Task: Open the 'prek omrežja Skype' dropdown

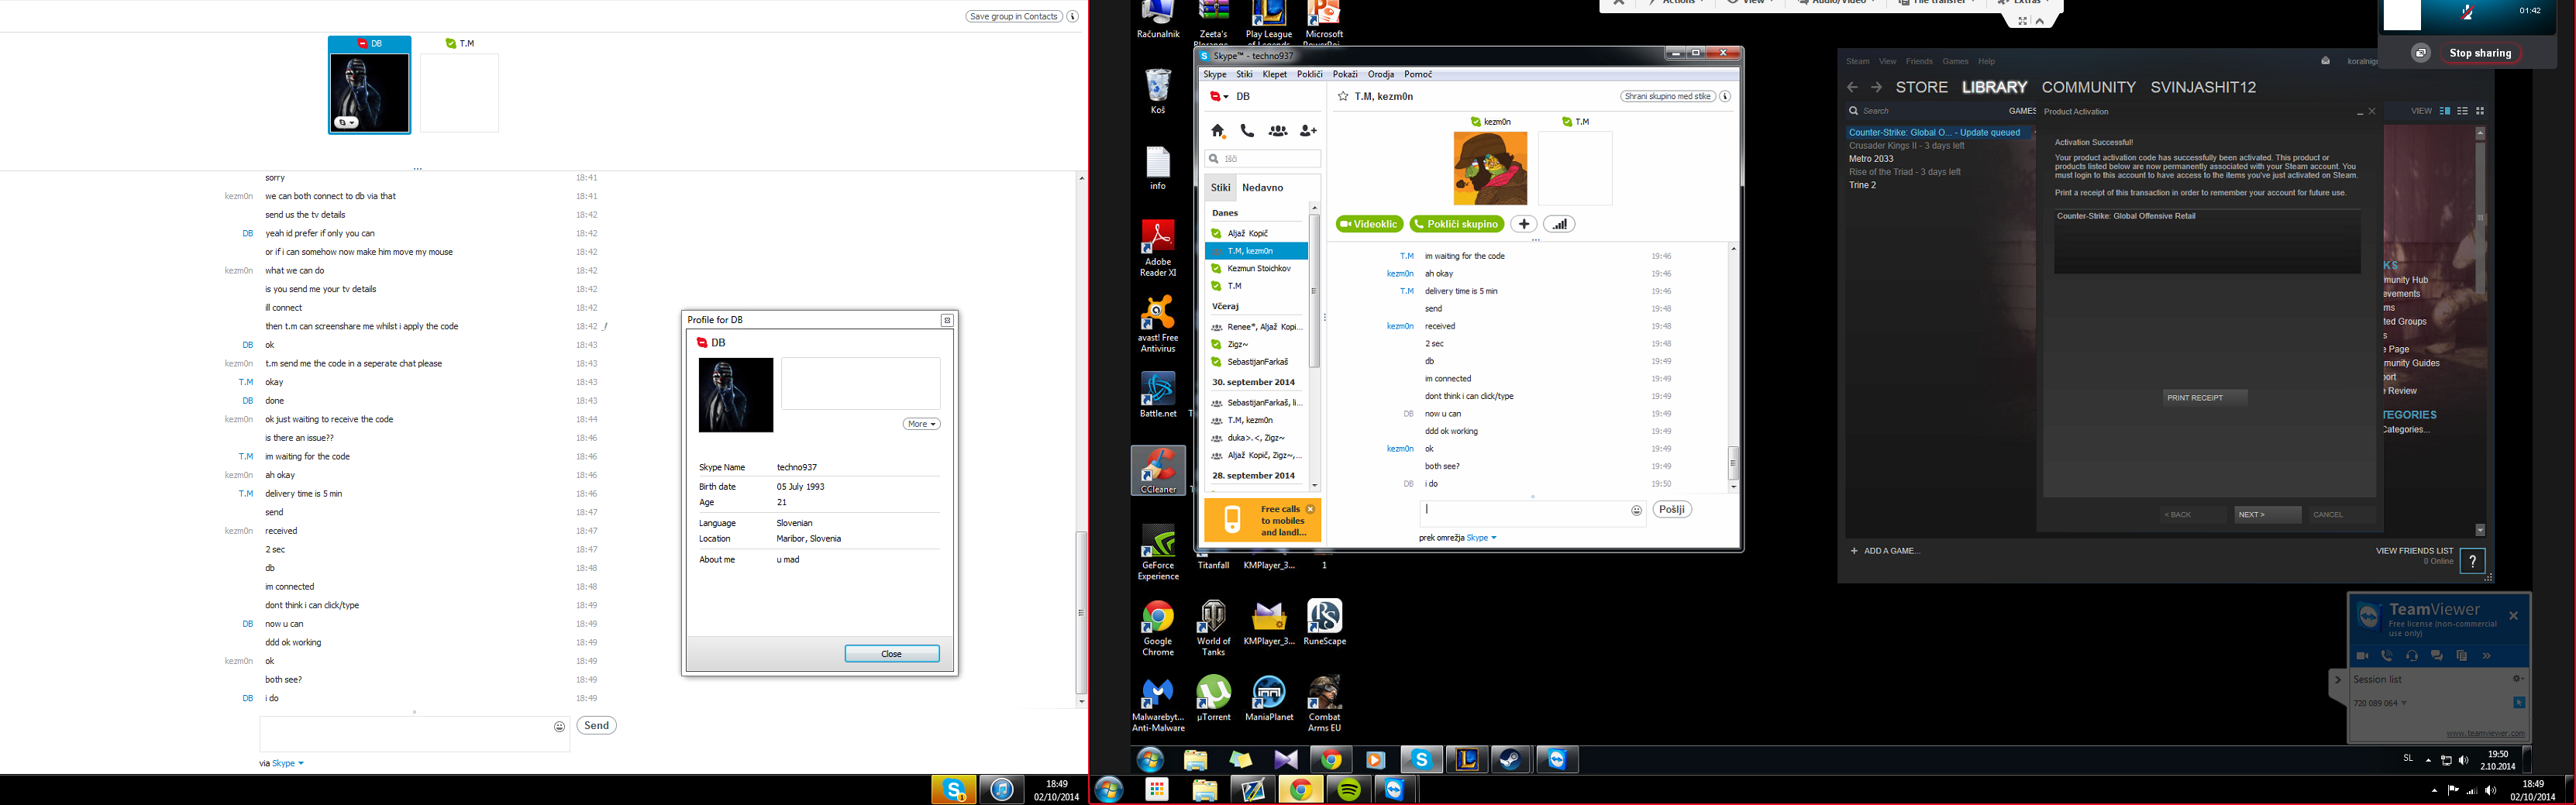Action: (x=1481, y=538)
